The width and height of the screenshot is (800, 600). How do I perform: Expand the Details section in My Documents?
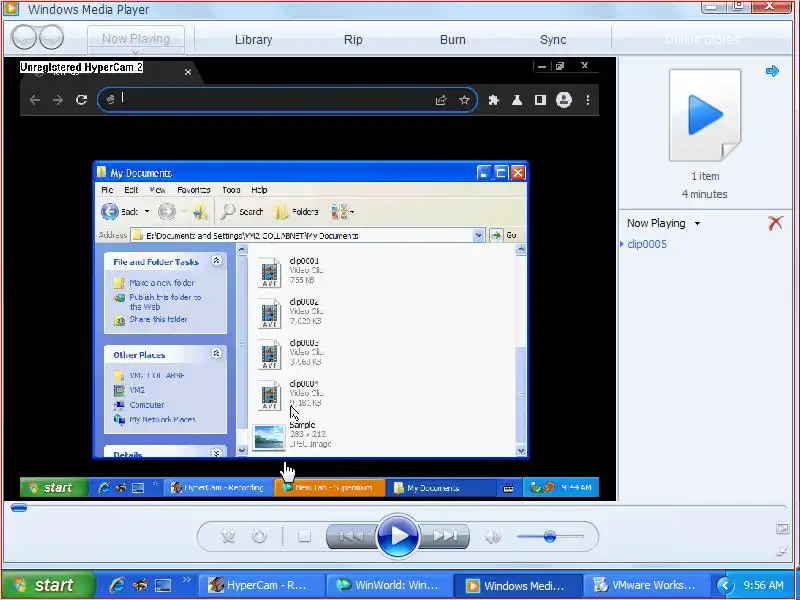click(x=216, y=453)
